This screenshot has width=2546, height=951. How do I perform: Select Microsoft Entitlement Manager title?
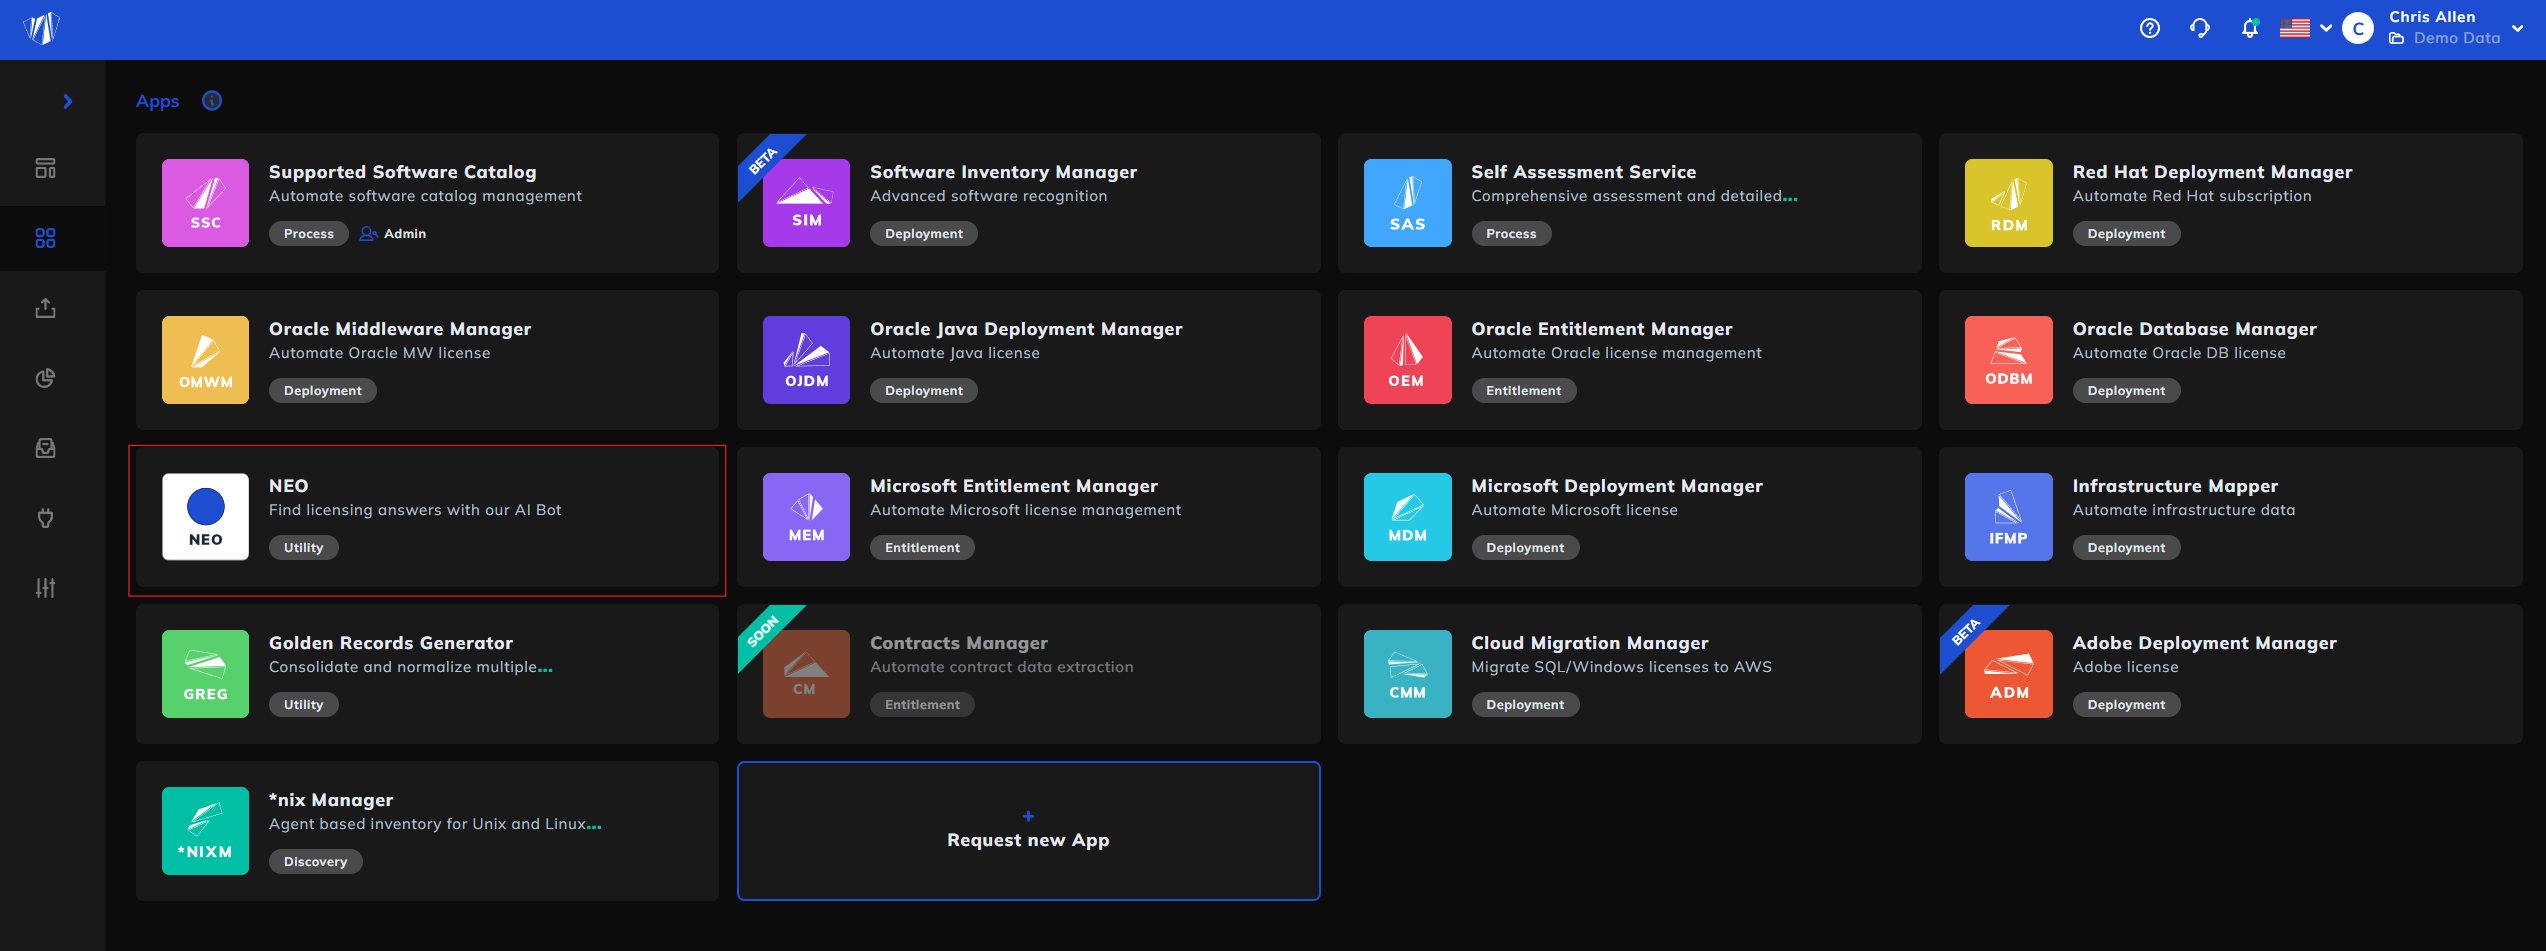1014,486
